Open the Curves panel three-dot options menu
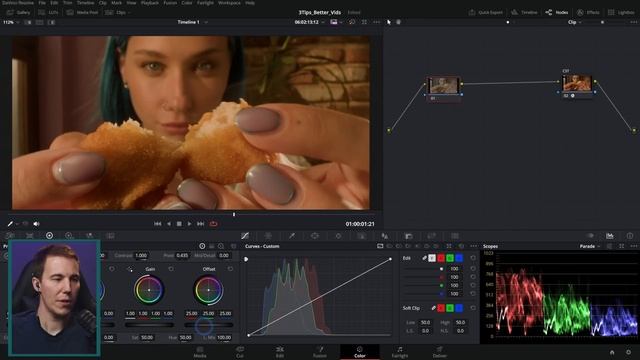Image resolution: width=640 pixels, height=360 pixels. pyautogui.click(x=473, y=246)
